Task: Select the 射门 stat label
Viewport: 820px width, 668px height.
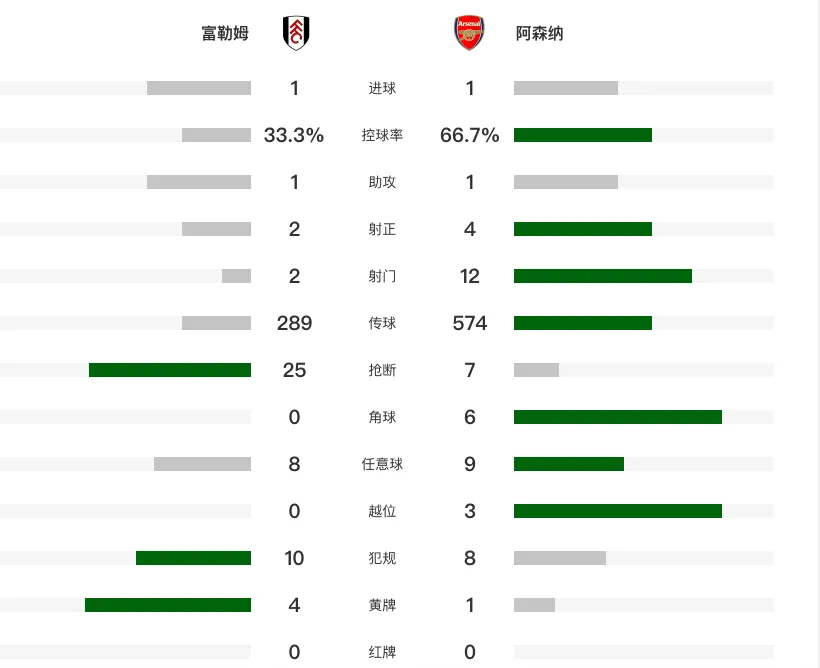Action: click(x=382, y=276)
